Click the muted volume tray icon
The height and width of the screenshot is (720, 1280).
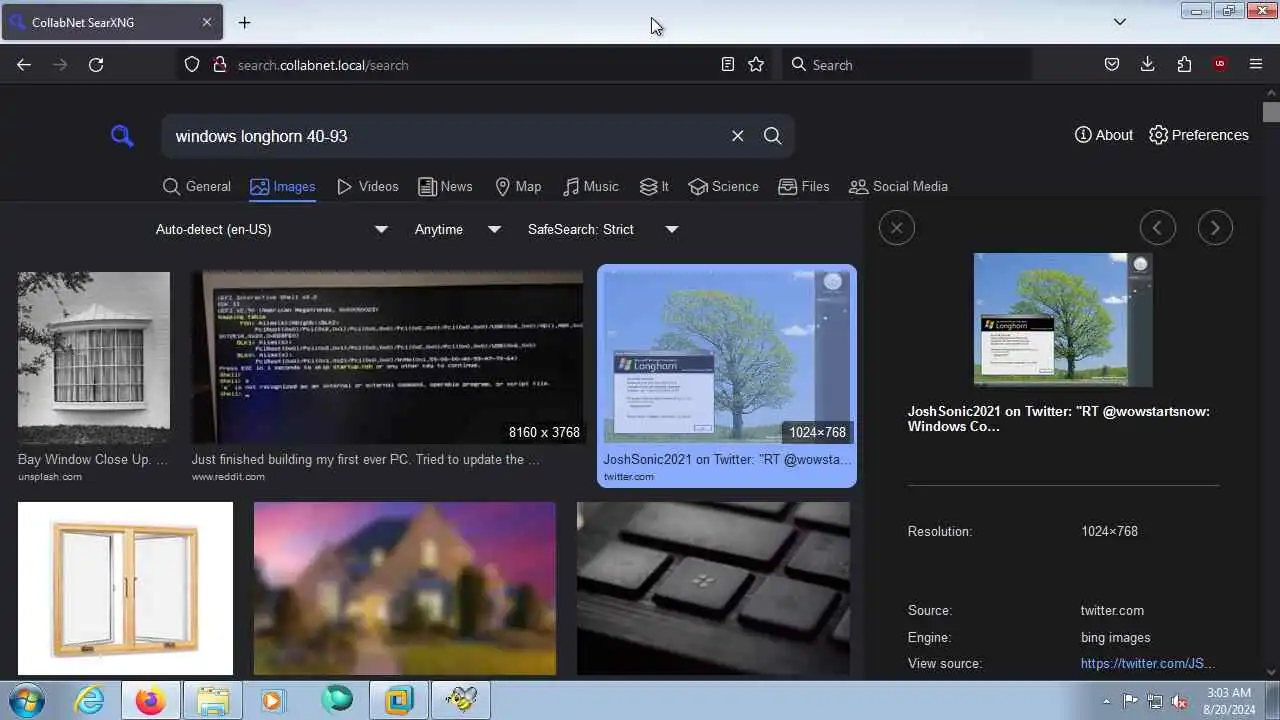[1179, 701]
